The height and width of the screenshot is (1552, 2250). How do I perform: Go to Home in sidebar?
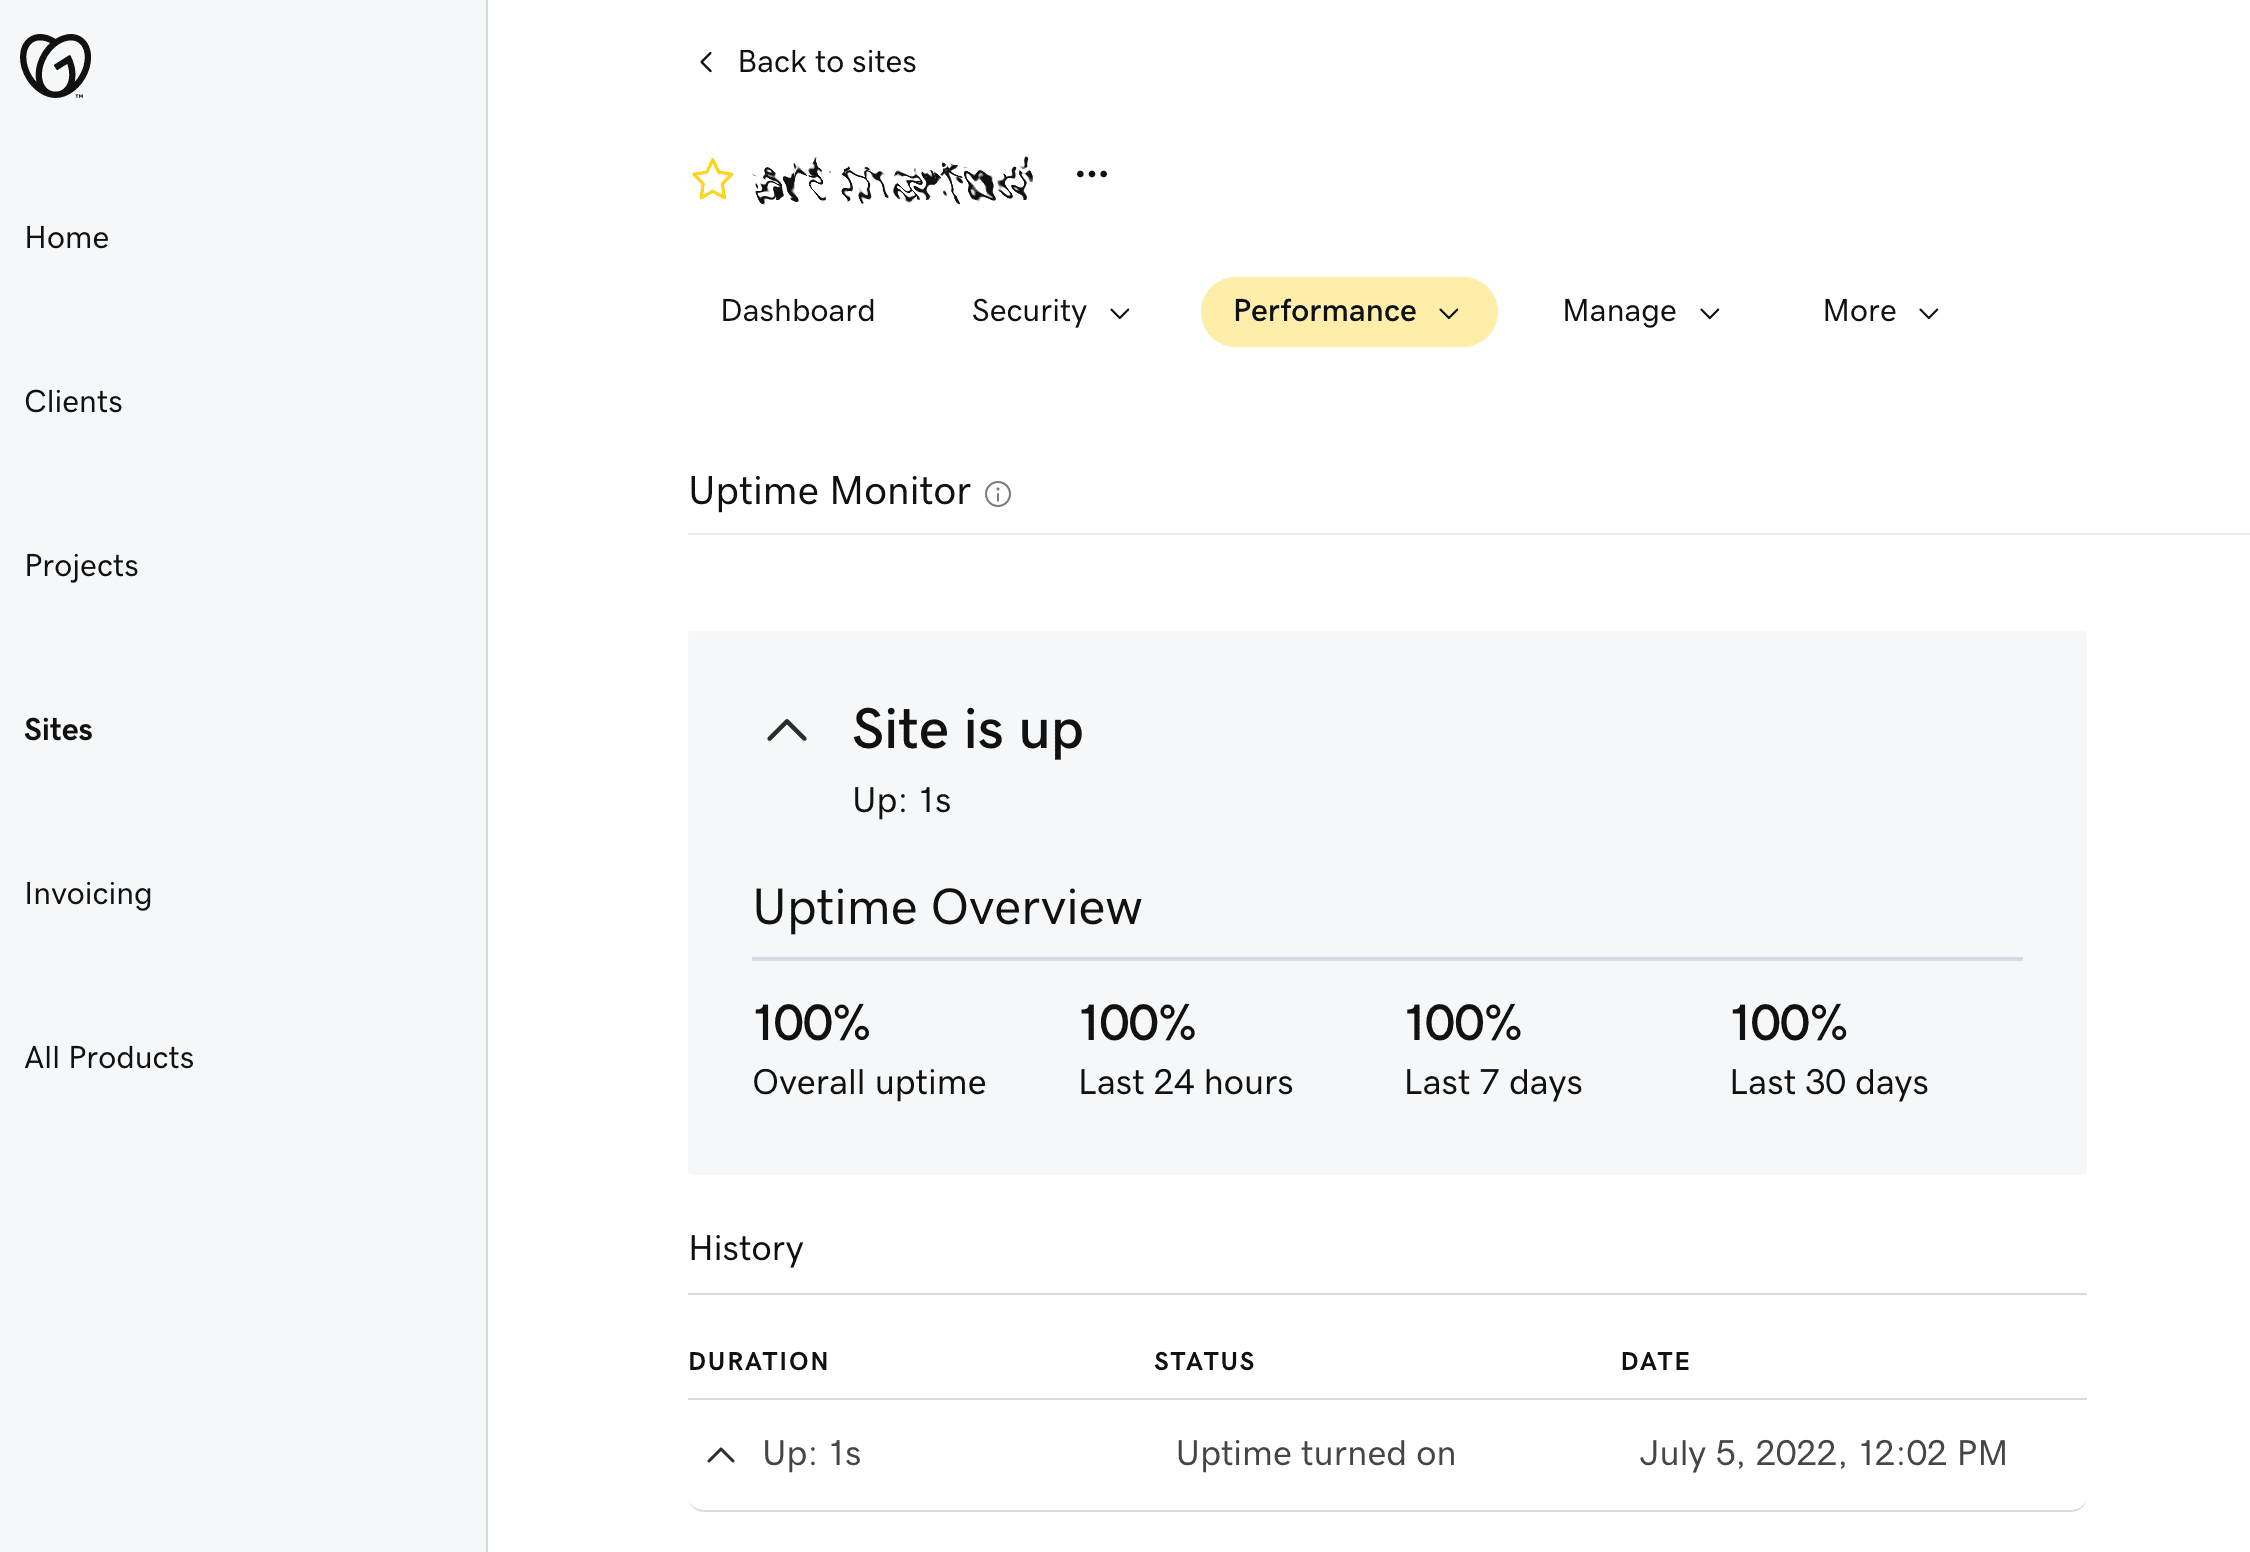coord(67,238)
